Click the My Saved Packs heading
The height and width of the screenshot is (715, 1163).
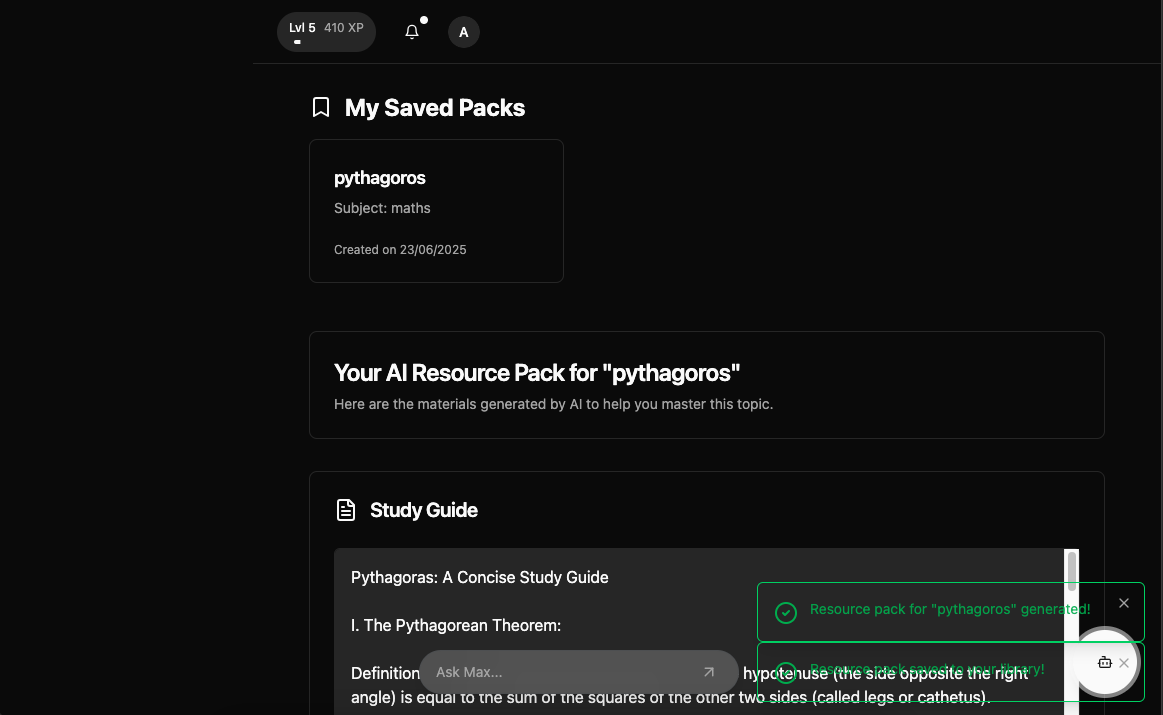pyautogui.click(x=435, y=108)
